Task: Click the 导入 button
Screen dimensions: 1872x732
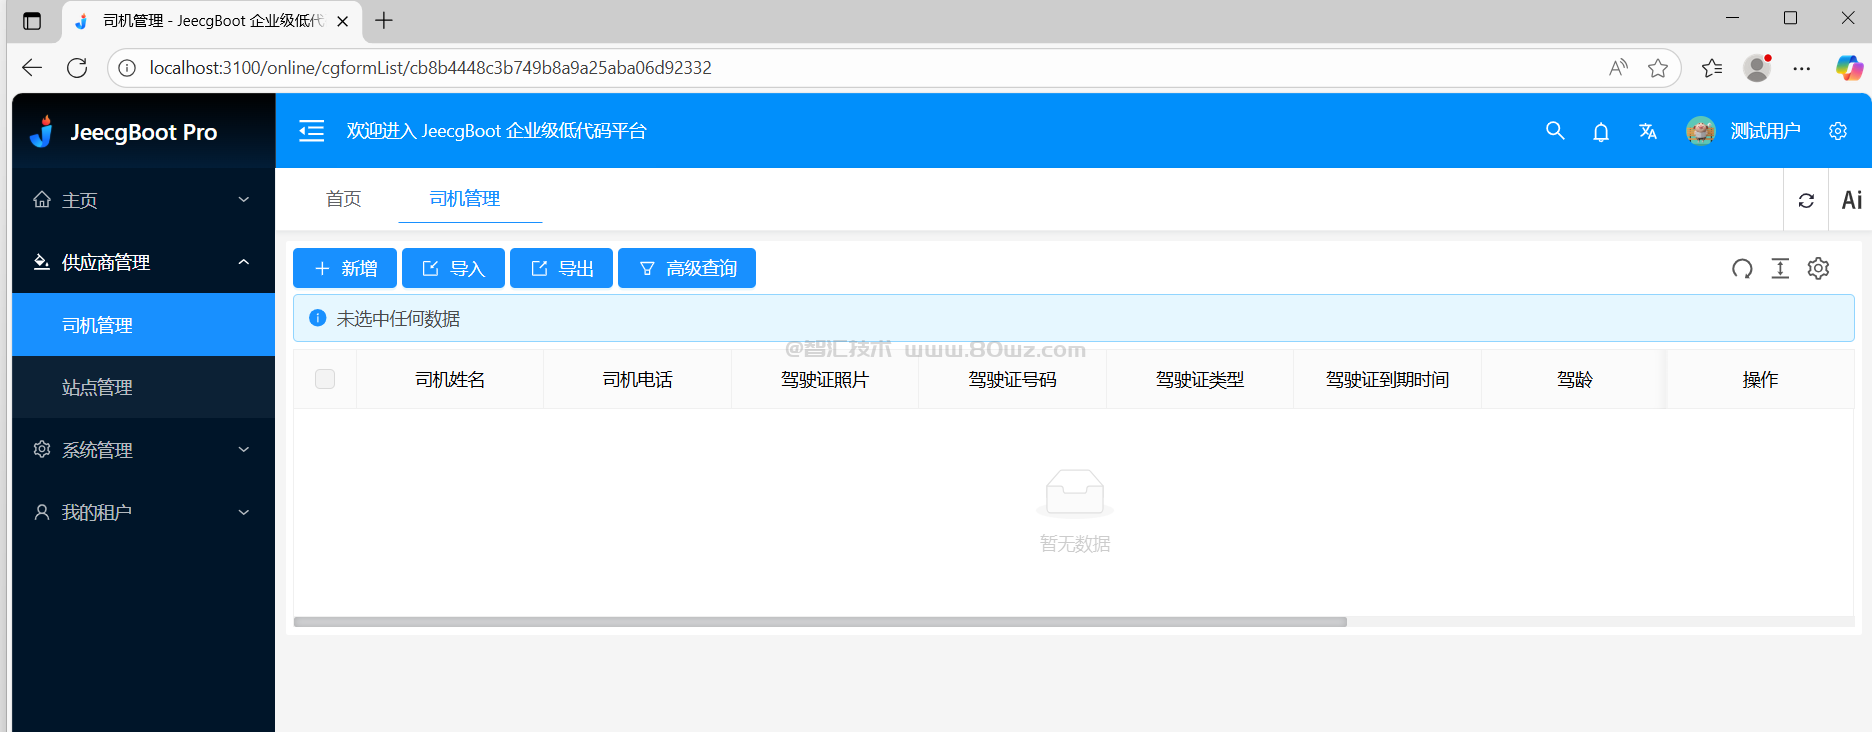Action: coord(453,268)
